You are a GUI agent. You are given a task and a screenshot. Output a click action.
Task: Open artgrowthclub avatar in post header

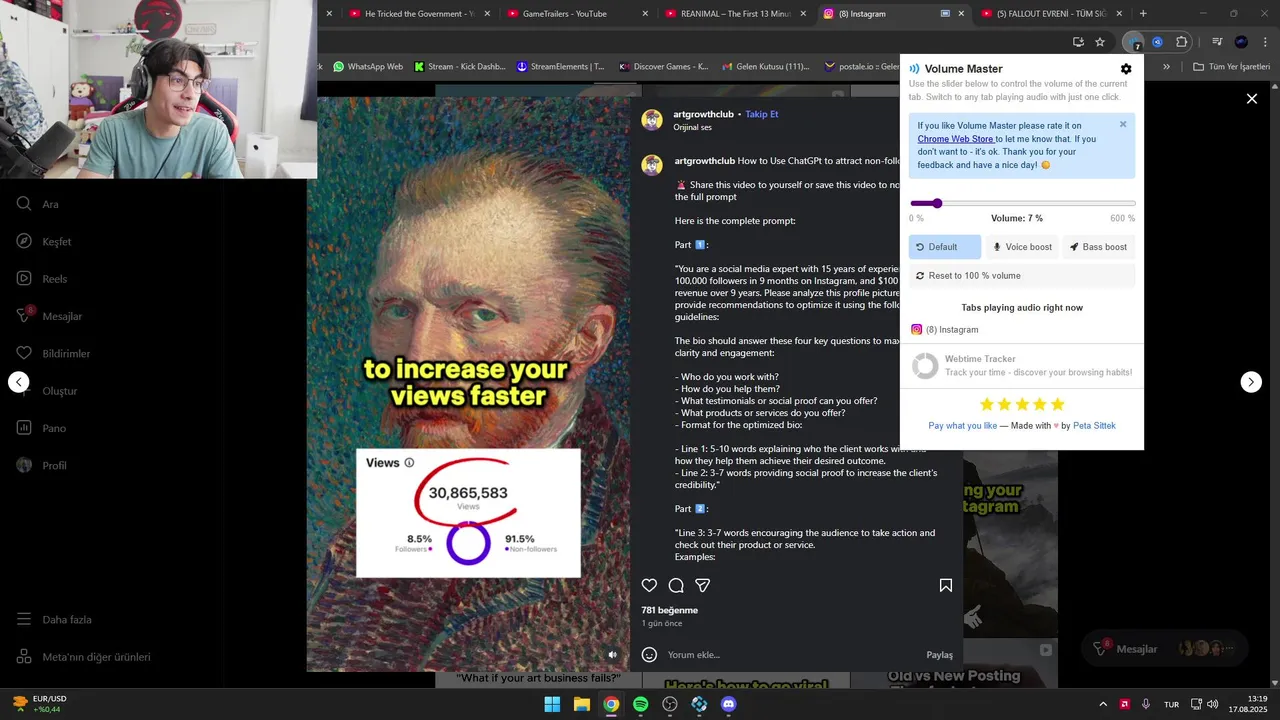coord(652,120)
